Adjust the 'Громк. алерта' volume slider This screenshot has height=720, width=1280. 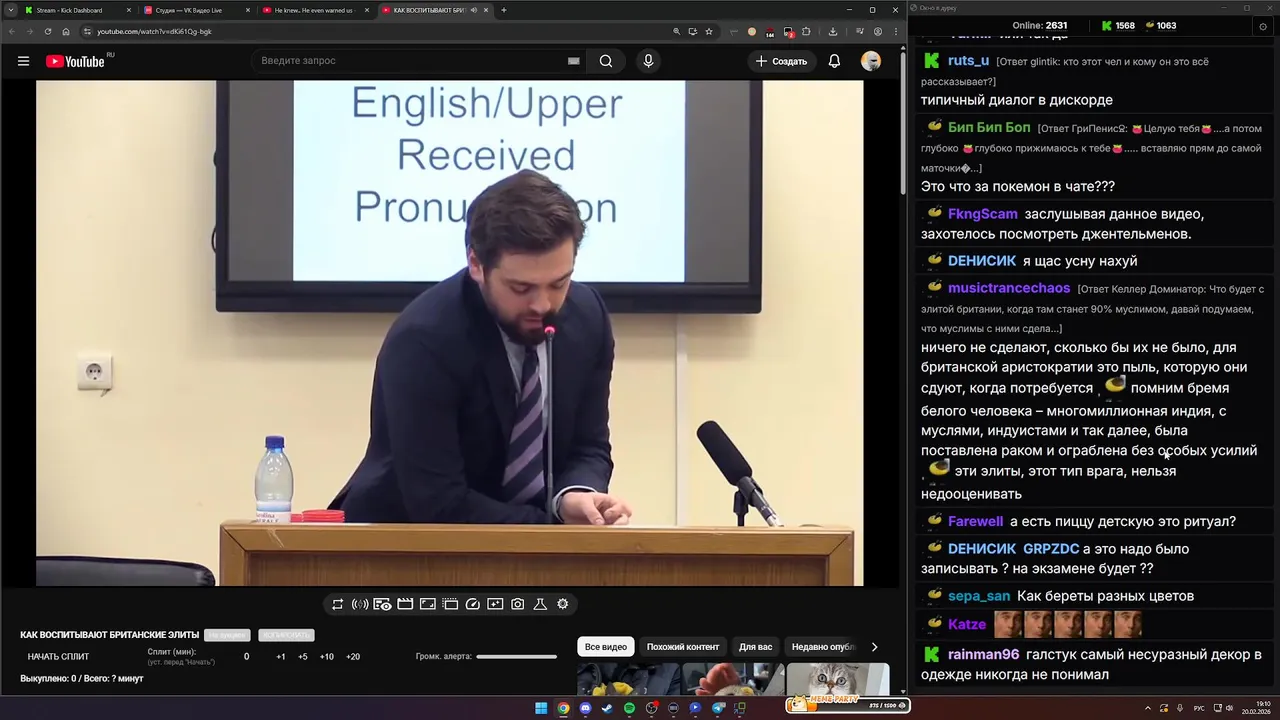[x=516, y=657]
